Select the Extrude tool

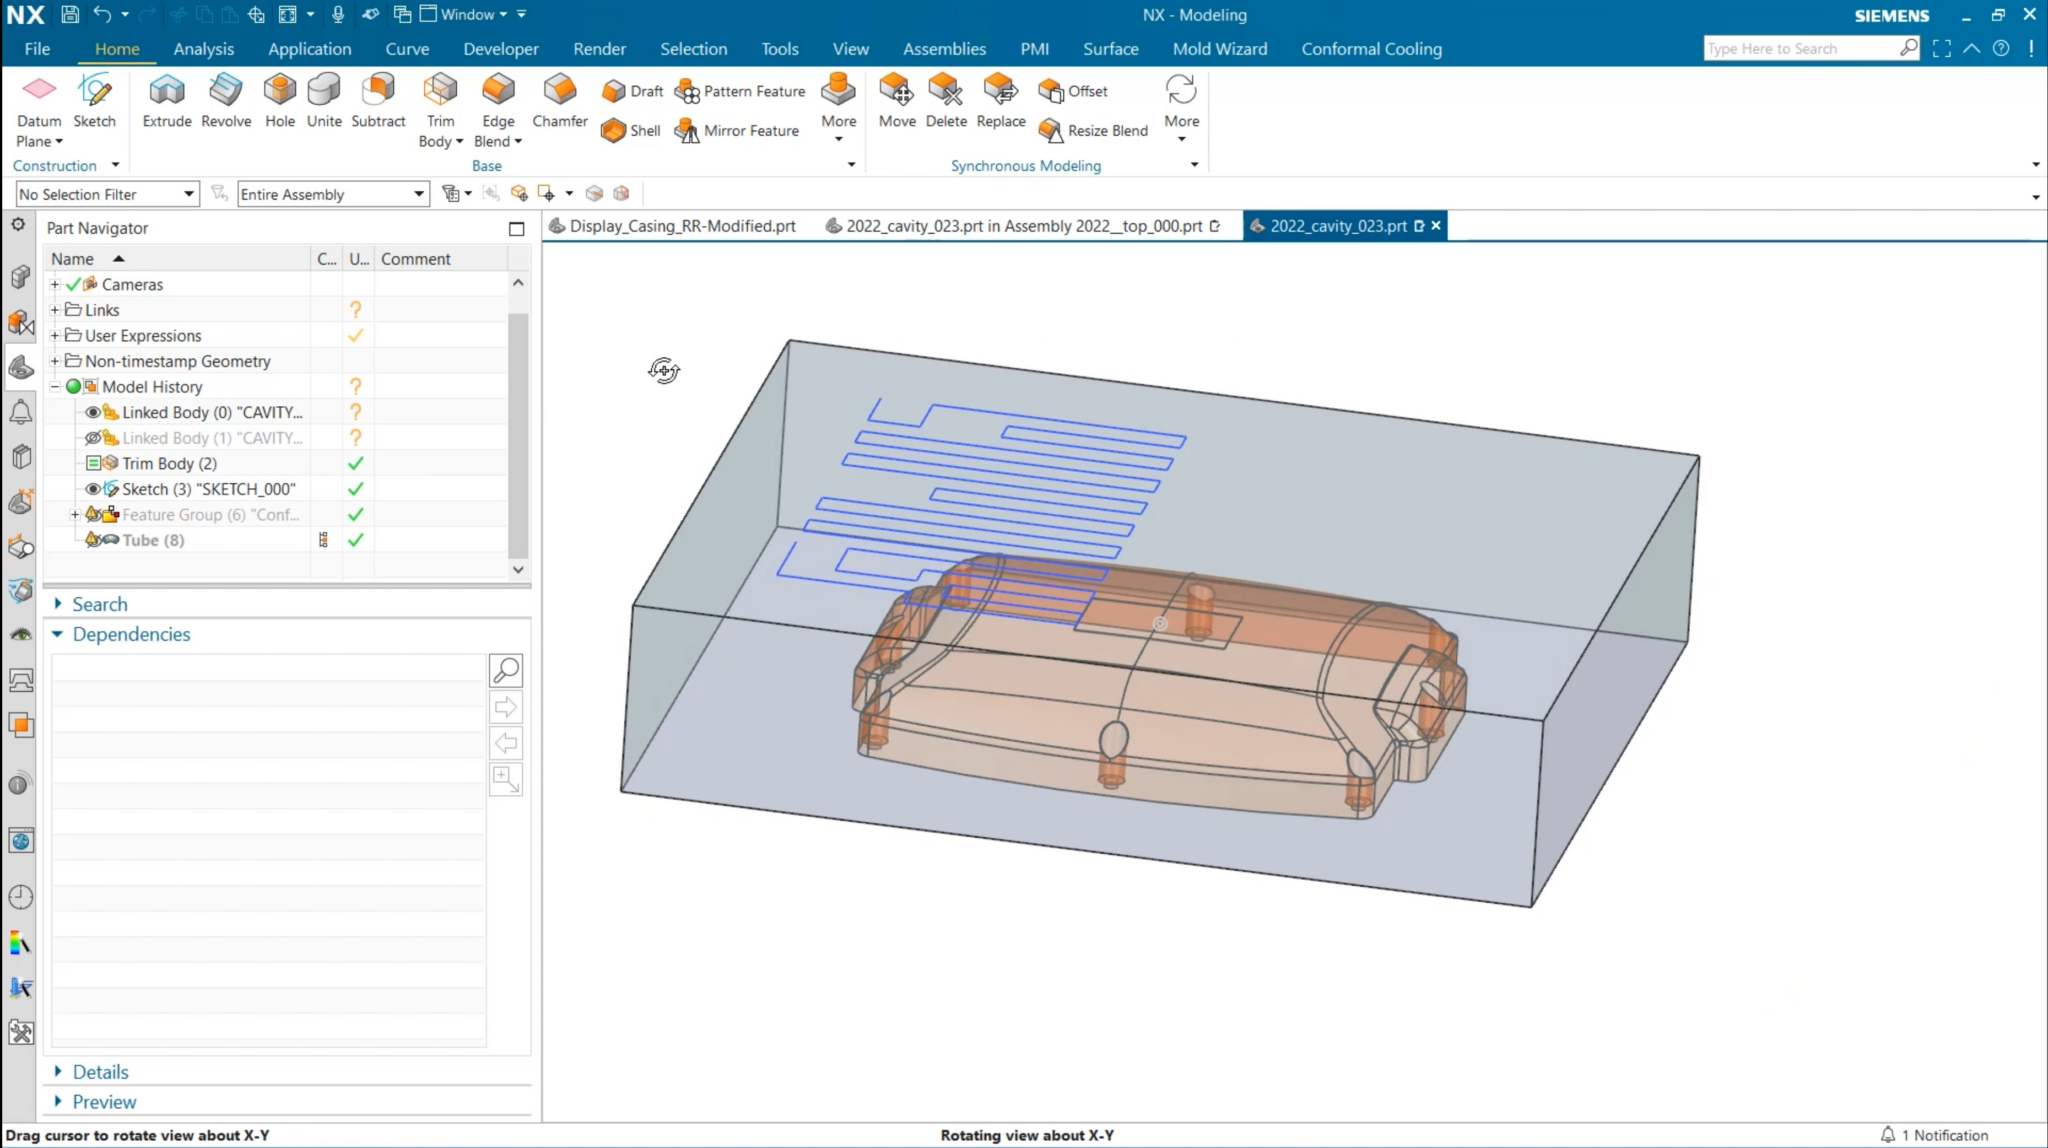(x=166, y=97)
